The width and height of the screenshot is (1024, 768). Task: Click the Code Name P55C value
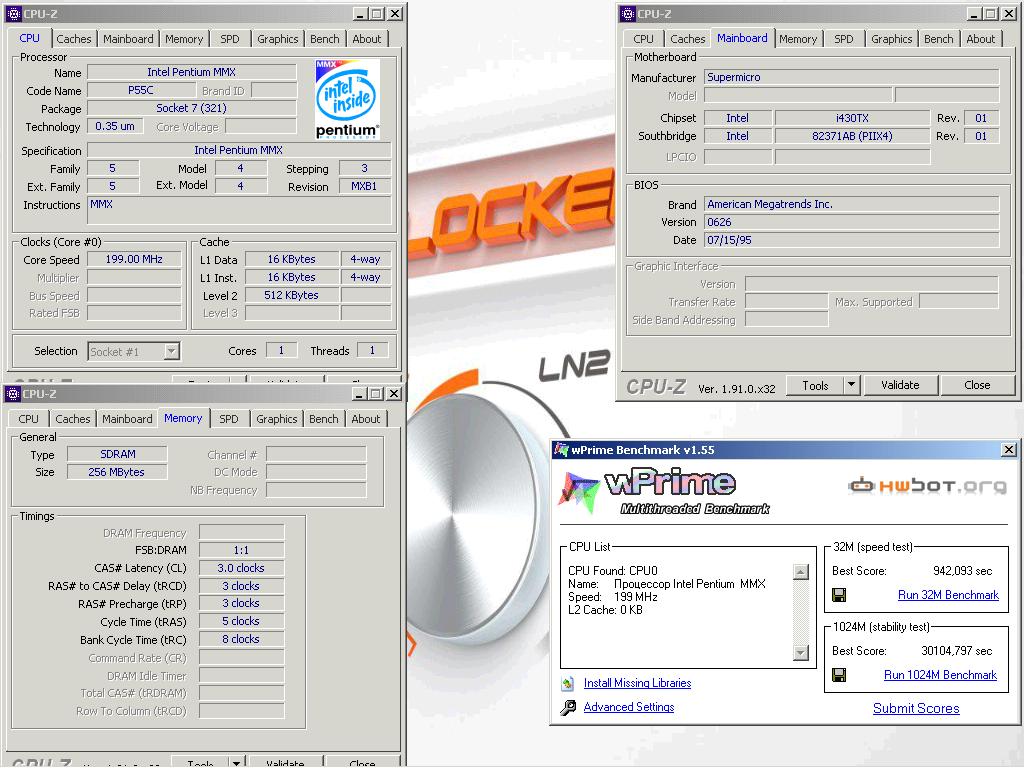click(x=141, y=91)
